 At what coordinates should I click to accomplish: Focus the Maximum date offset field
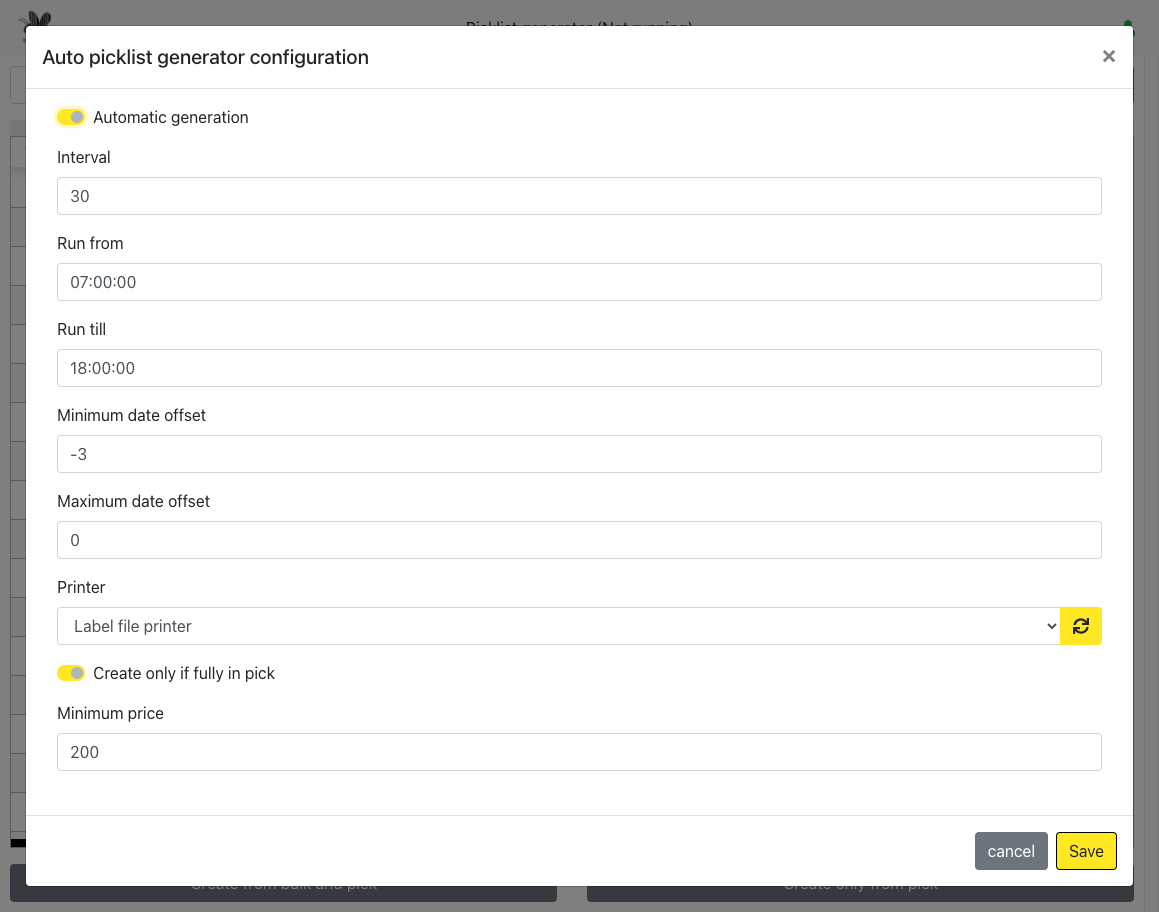(579, 540)
